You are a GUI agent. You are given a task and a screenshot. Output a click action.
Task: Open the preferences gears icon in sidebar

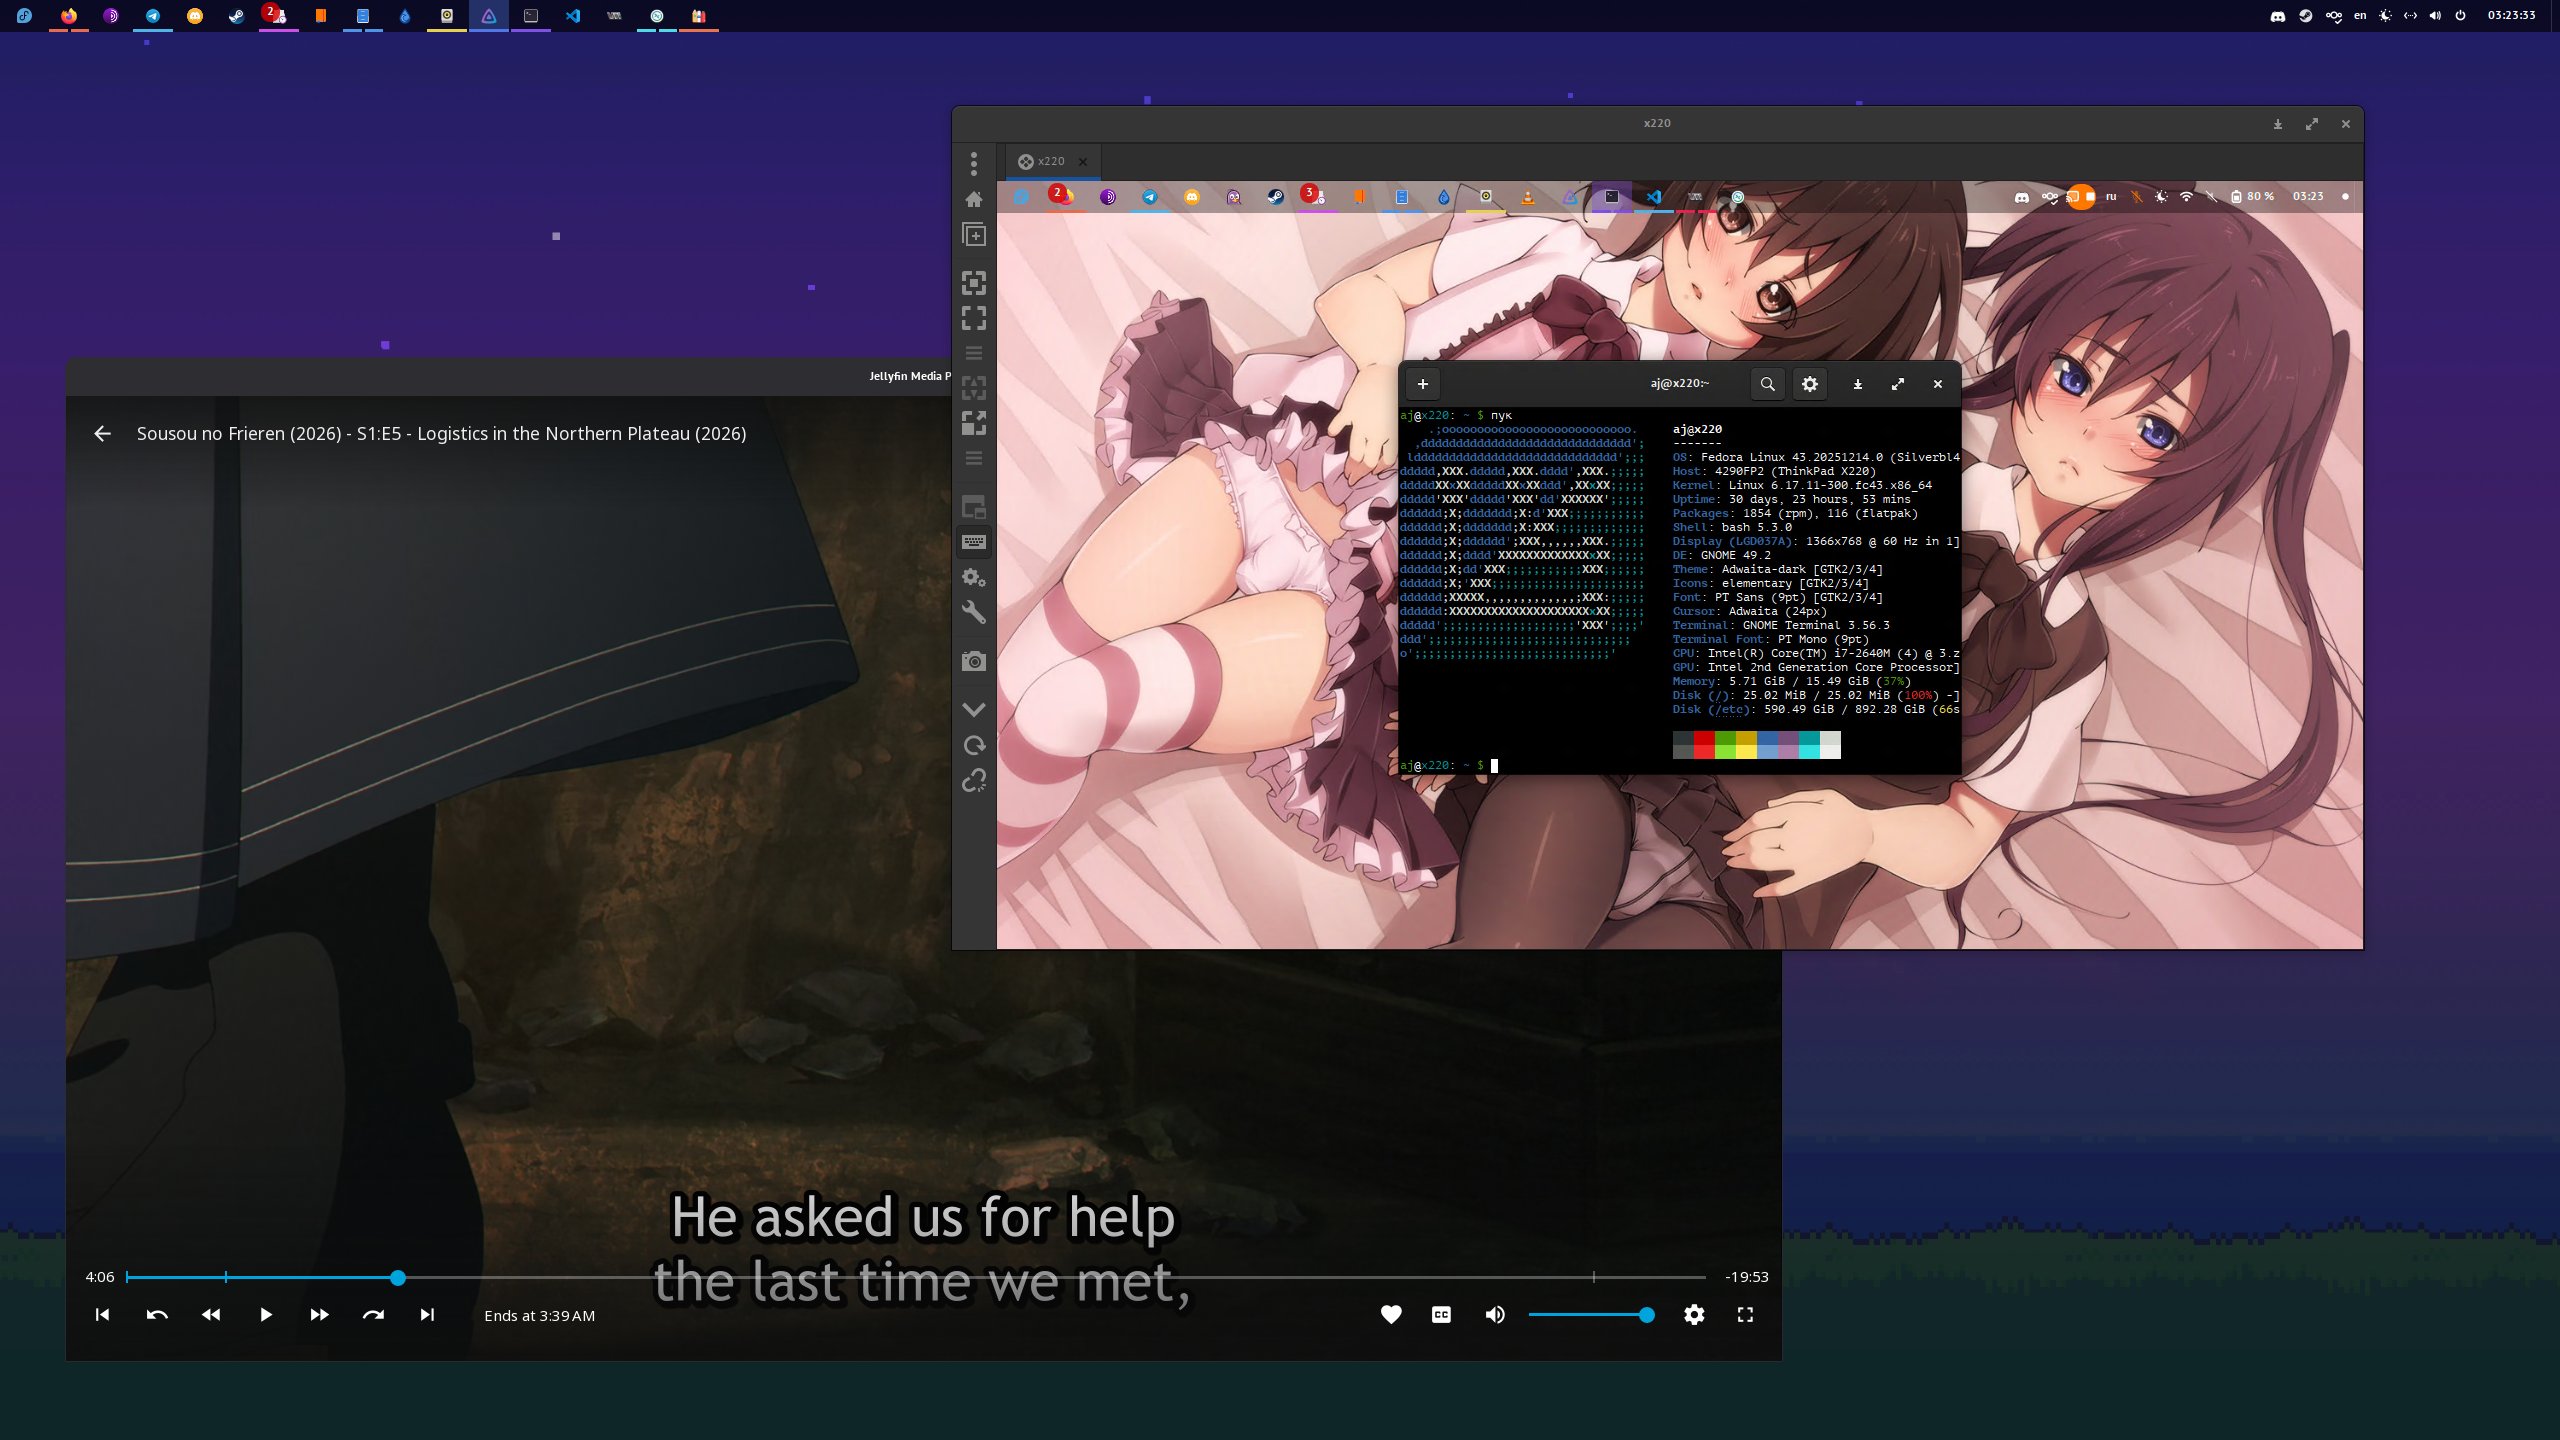click(x=974, y=577)
